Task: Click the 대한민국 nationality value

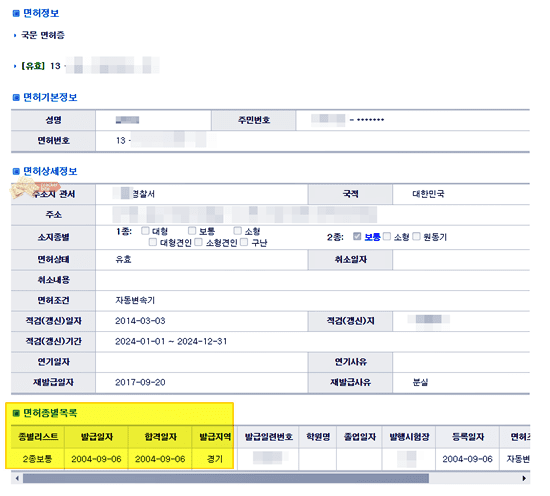Action: [428, 194]
